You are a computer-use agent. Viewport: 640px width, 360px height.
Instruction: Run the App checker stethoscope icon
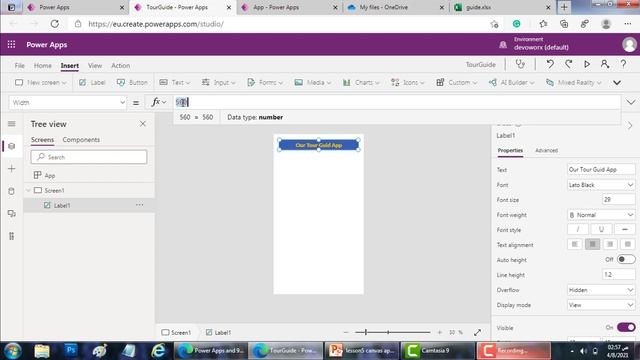point(520,64)
